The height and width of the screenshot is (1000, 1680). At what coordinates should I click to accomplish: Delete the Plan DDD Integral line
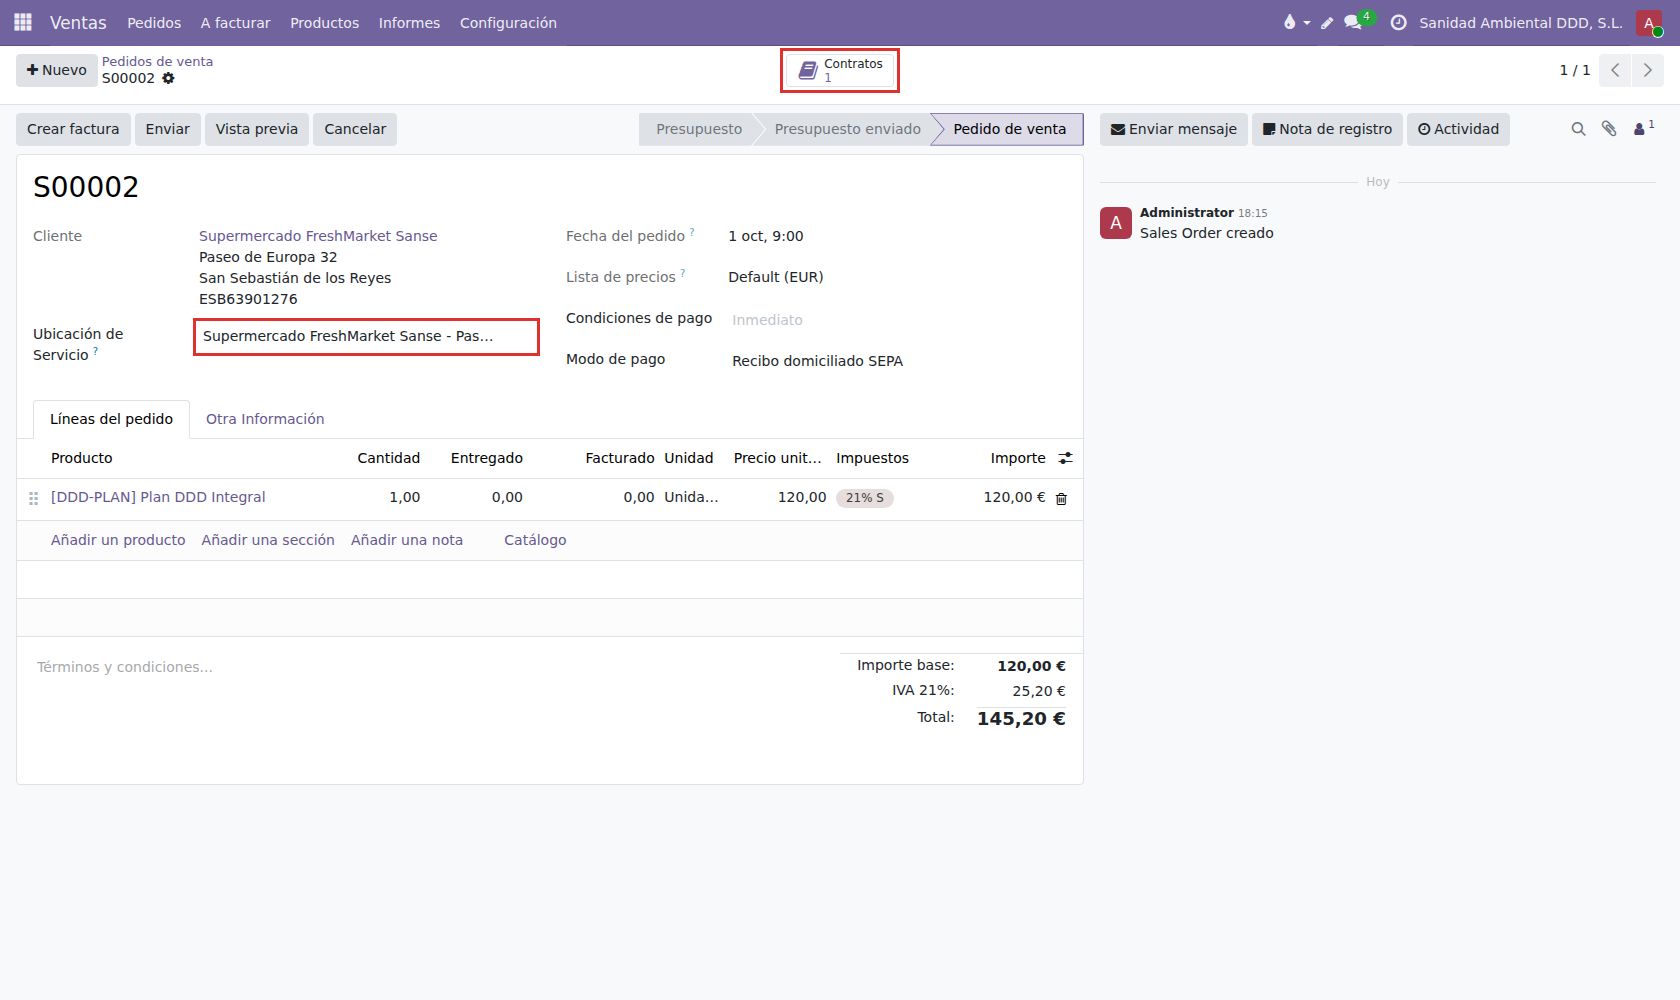pyautogui.click(x=1062, y=498)
